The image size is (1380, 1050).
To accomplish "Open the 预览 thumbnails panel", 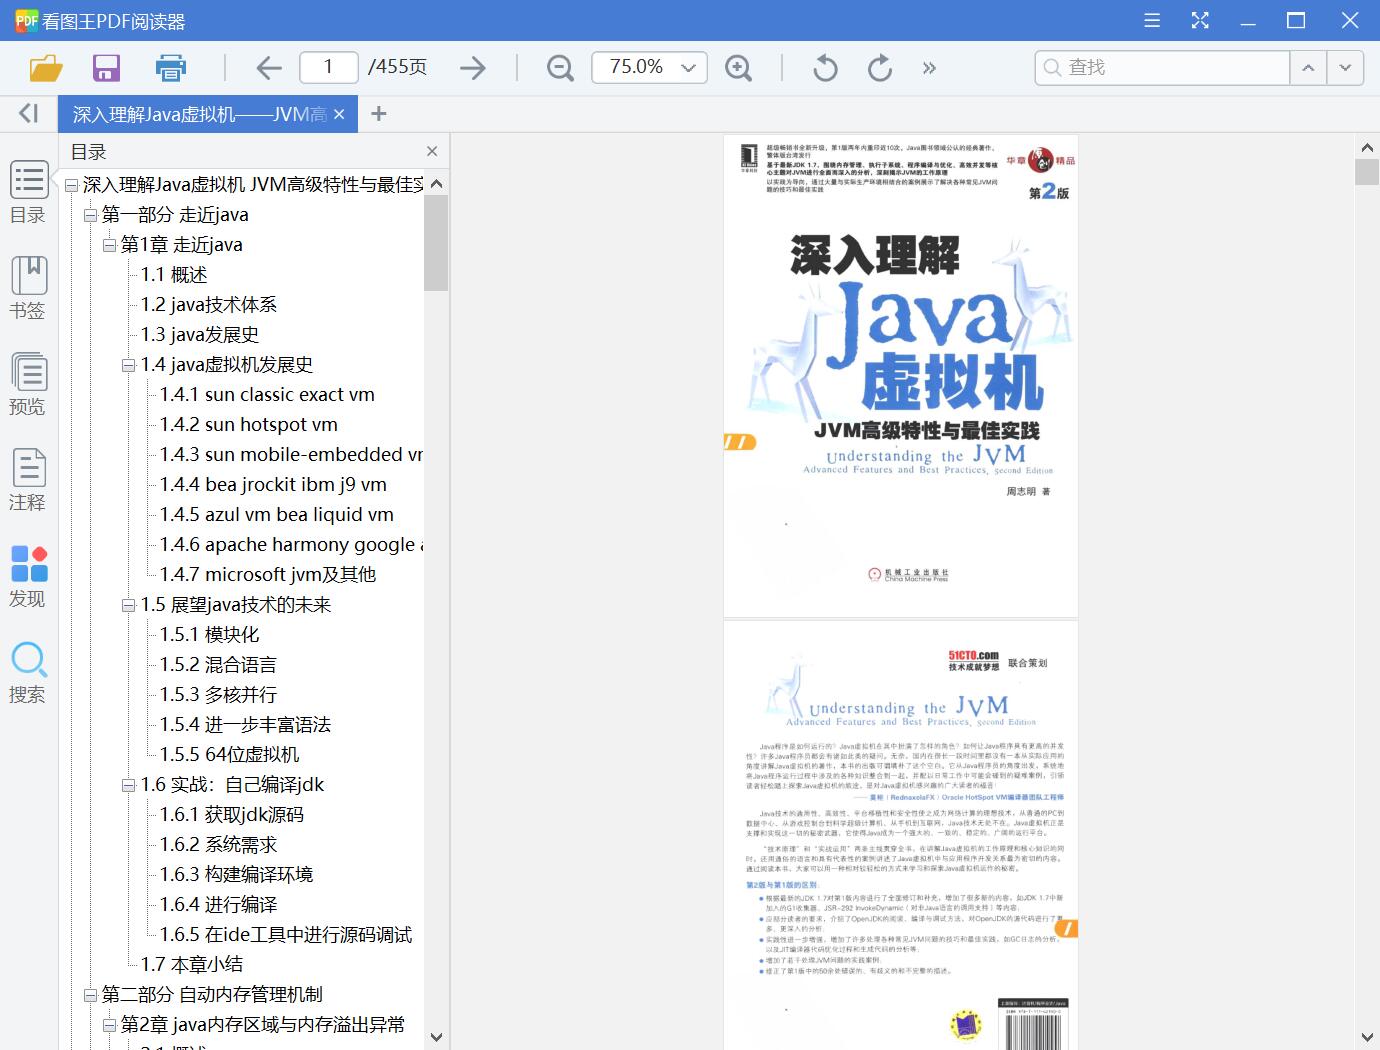I will [x=28, y=384].
